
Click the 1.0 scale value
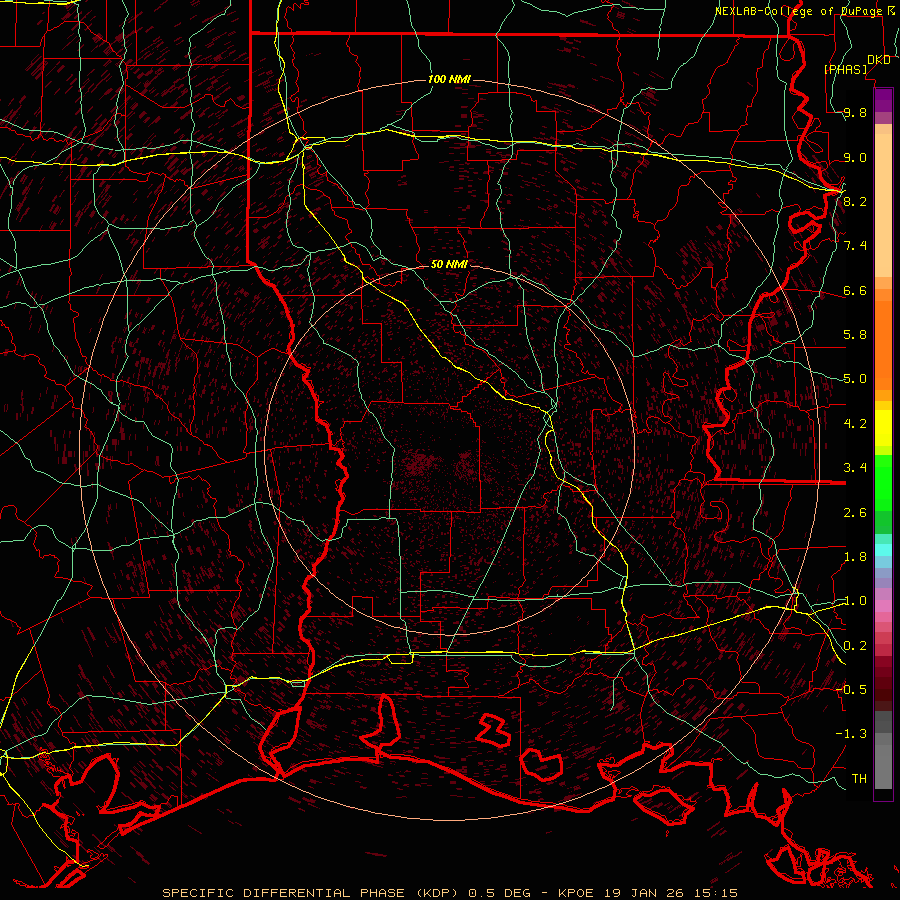[855, 601]
